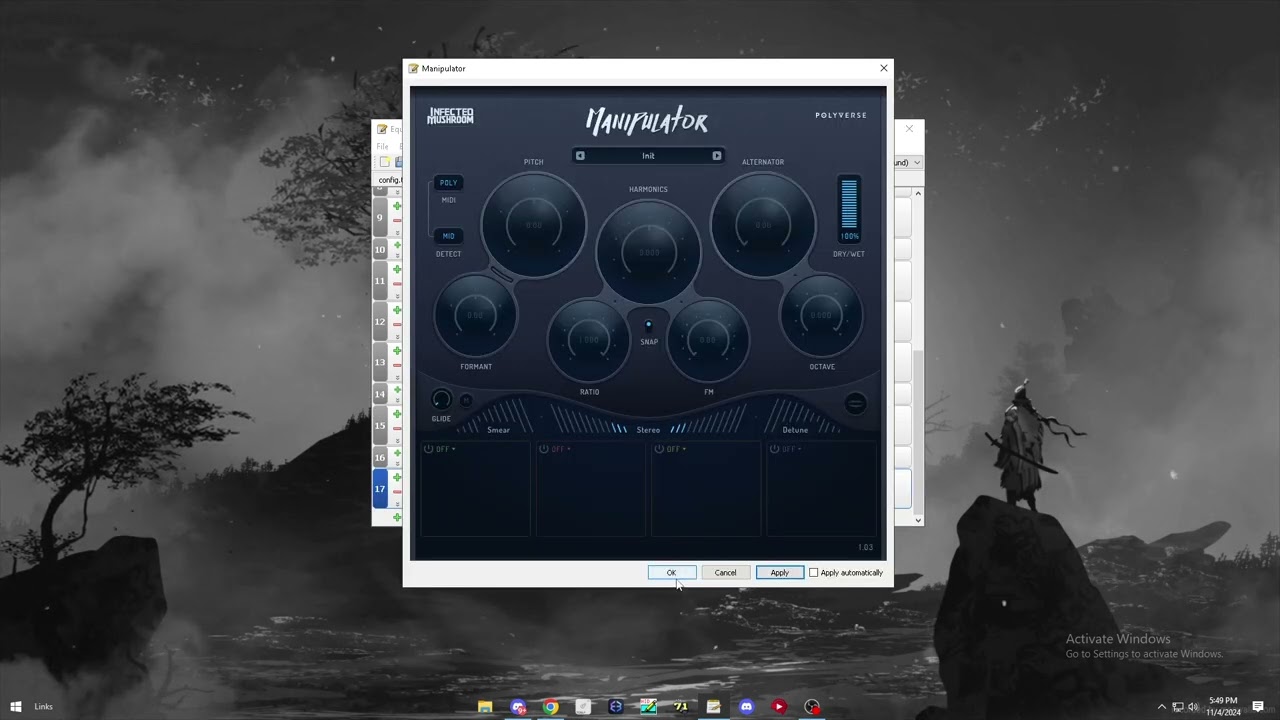
Task: Confirm with the OK button
Action: tap(671, 573)
